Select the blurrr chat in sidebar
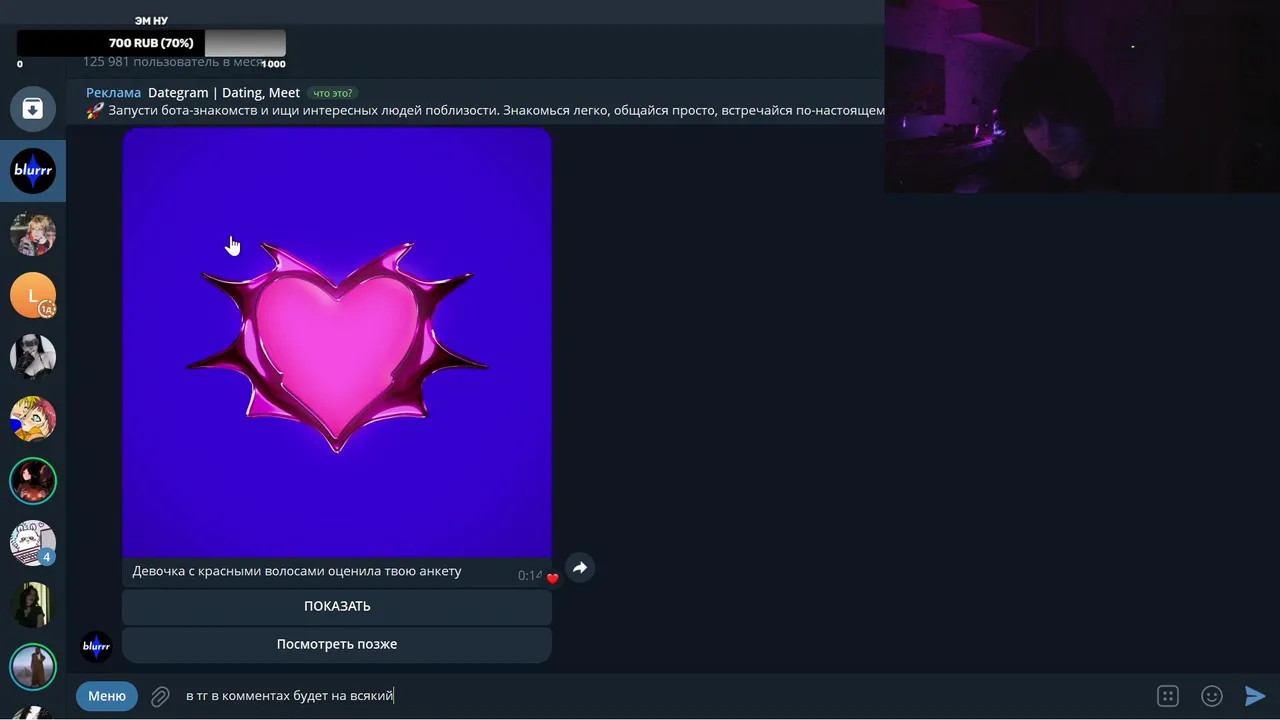 33,171
